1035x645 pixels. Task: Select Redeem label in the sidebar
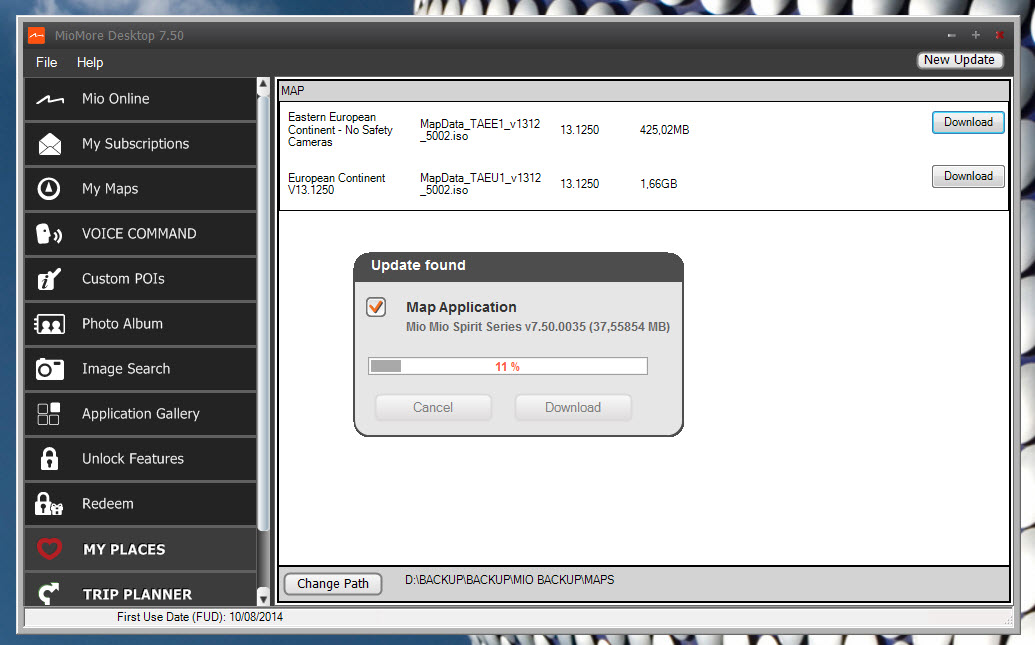pos(108,504)
